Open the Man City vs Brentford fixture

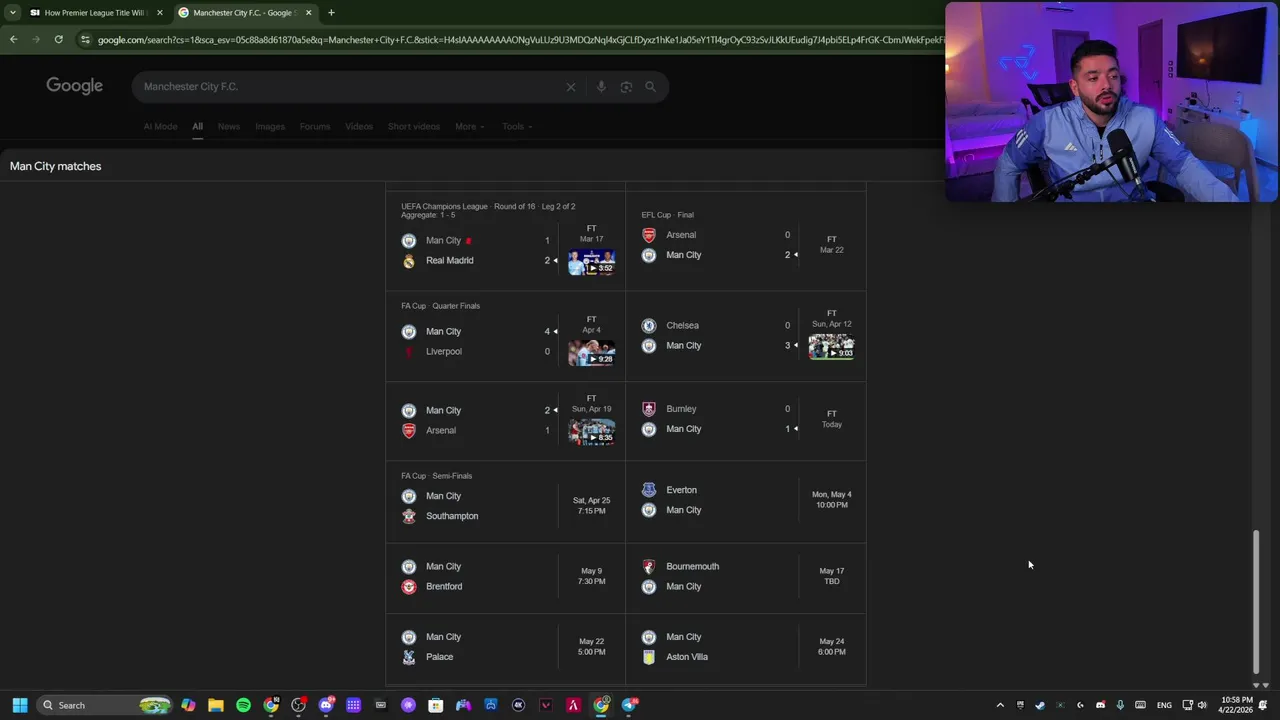tap(506, 577)
